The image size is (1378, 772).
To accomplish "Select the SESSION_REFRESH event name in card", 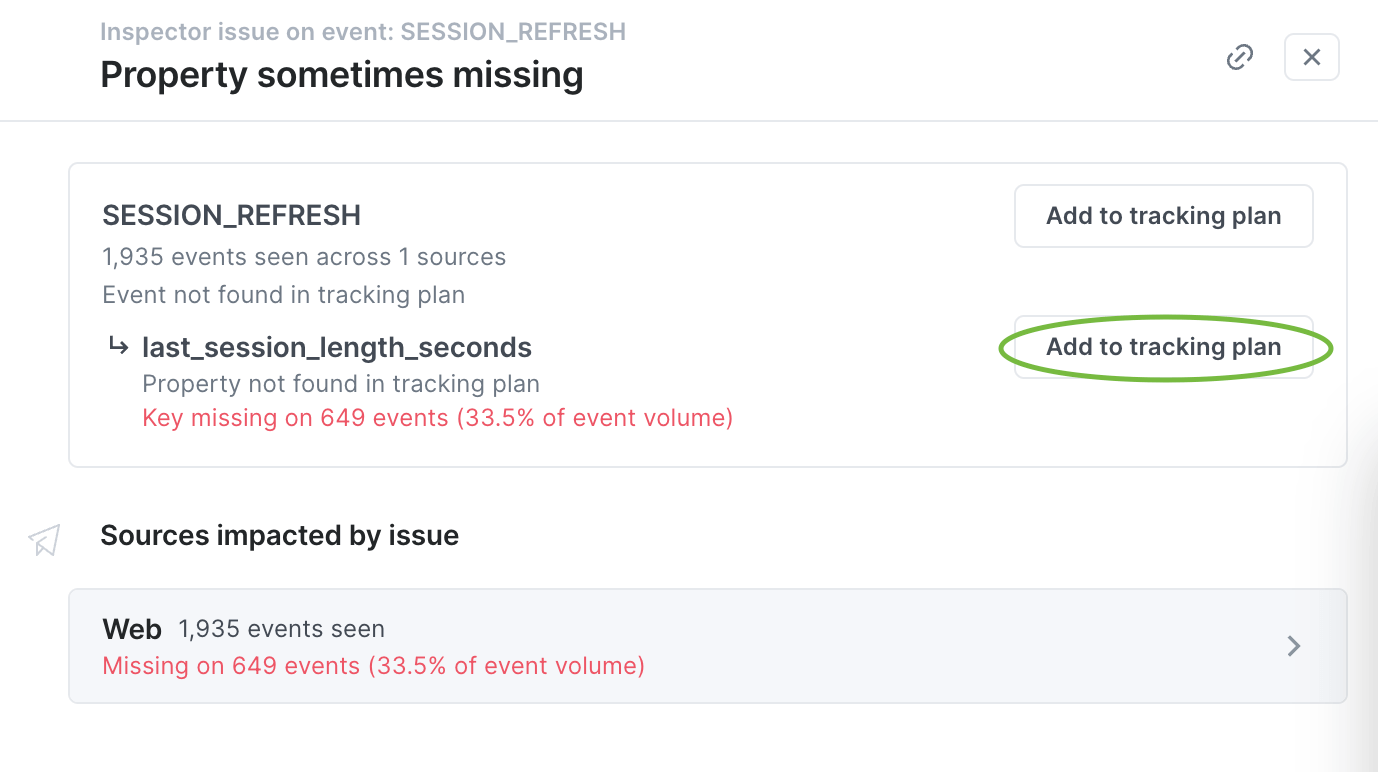I will pos(231,216).
